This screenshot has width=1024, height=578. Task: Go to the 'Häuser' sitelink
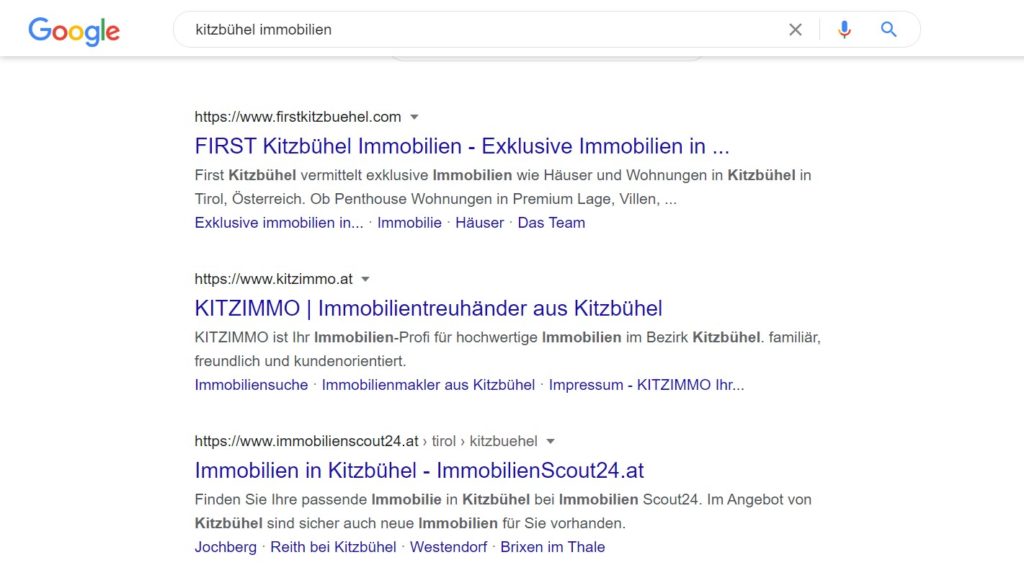480,223
